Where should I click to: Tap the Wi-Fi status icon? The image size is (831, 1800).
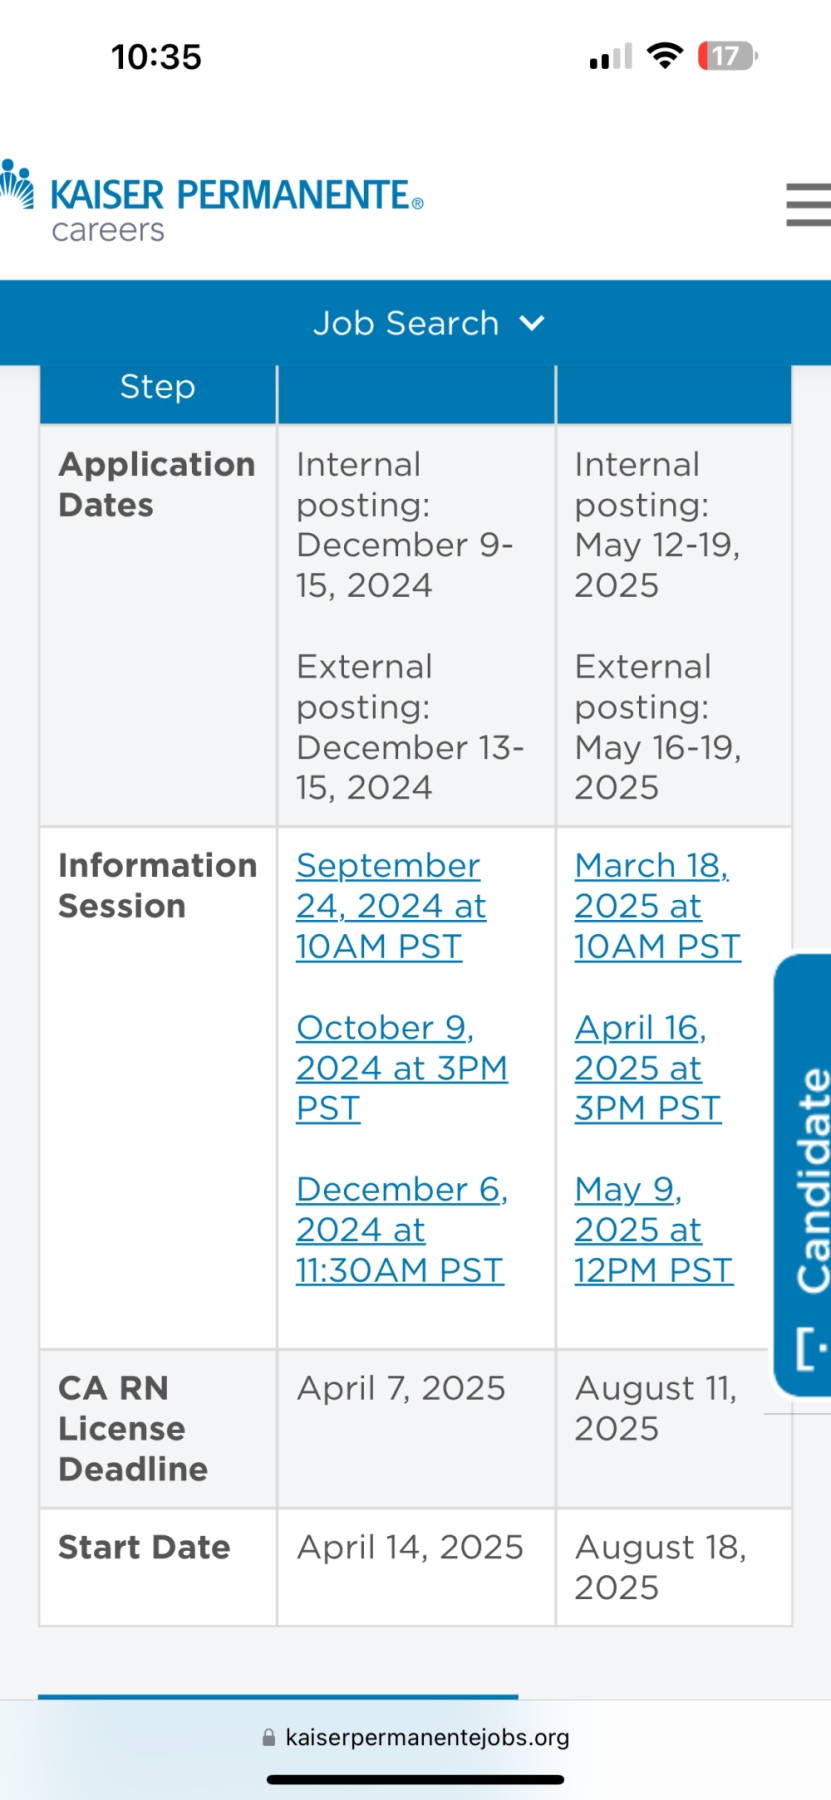664,56
